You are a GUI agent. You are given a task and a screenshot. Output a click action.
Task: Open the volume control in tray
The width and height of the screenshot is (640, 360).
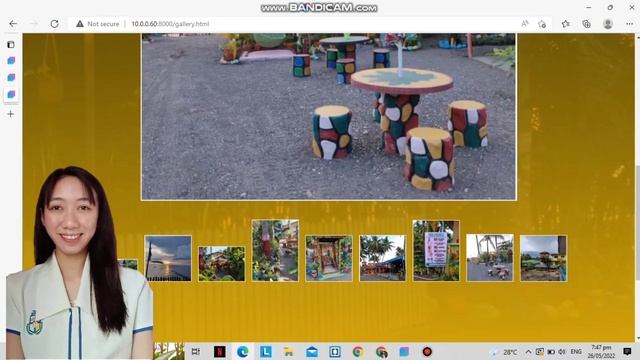[x=562, y=352]
